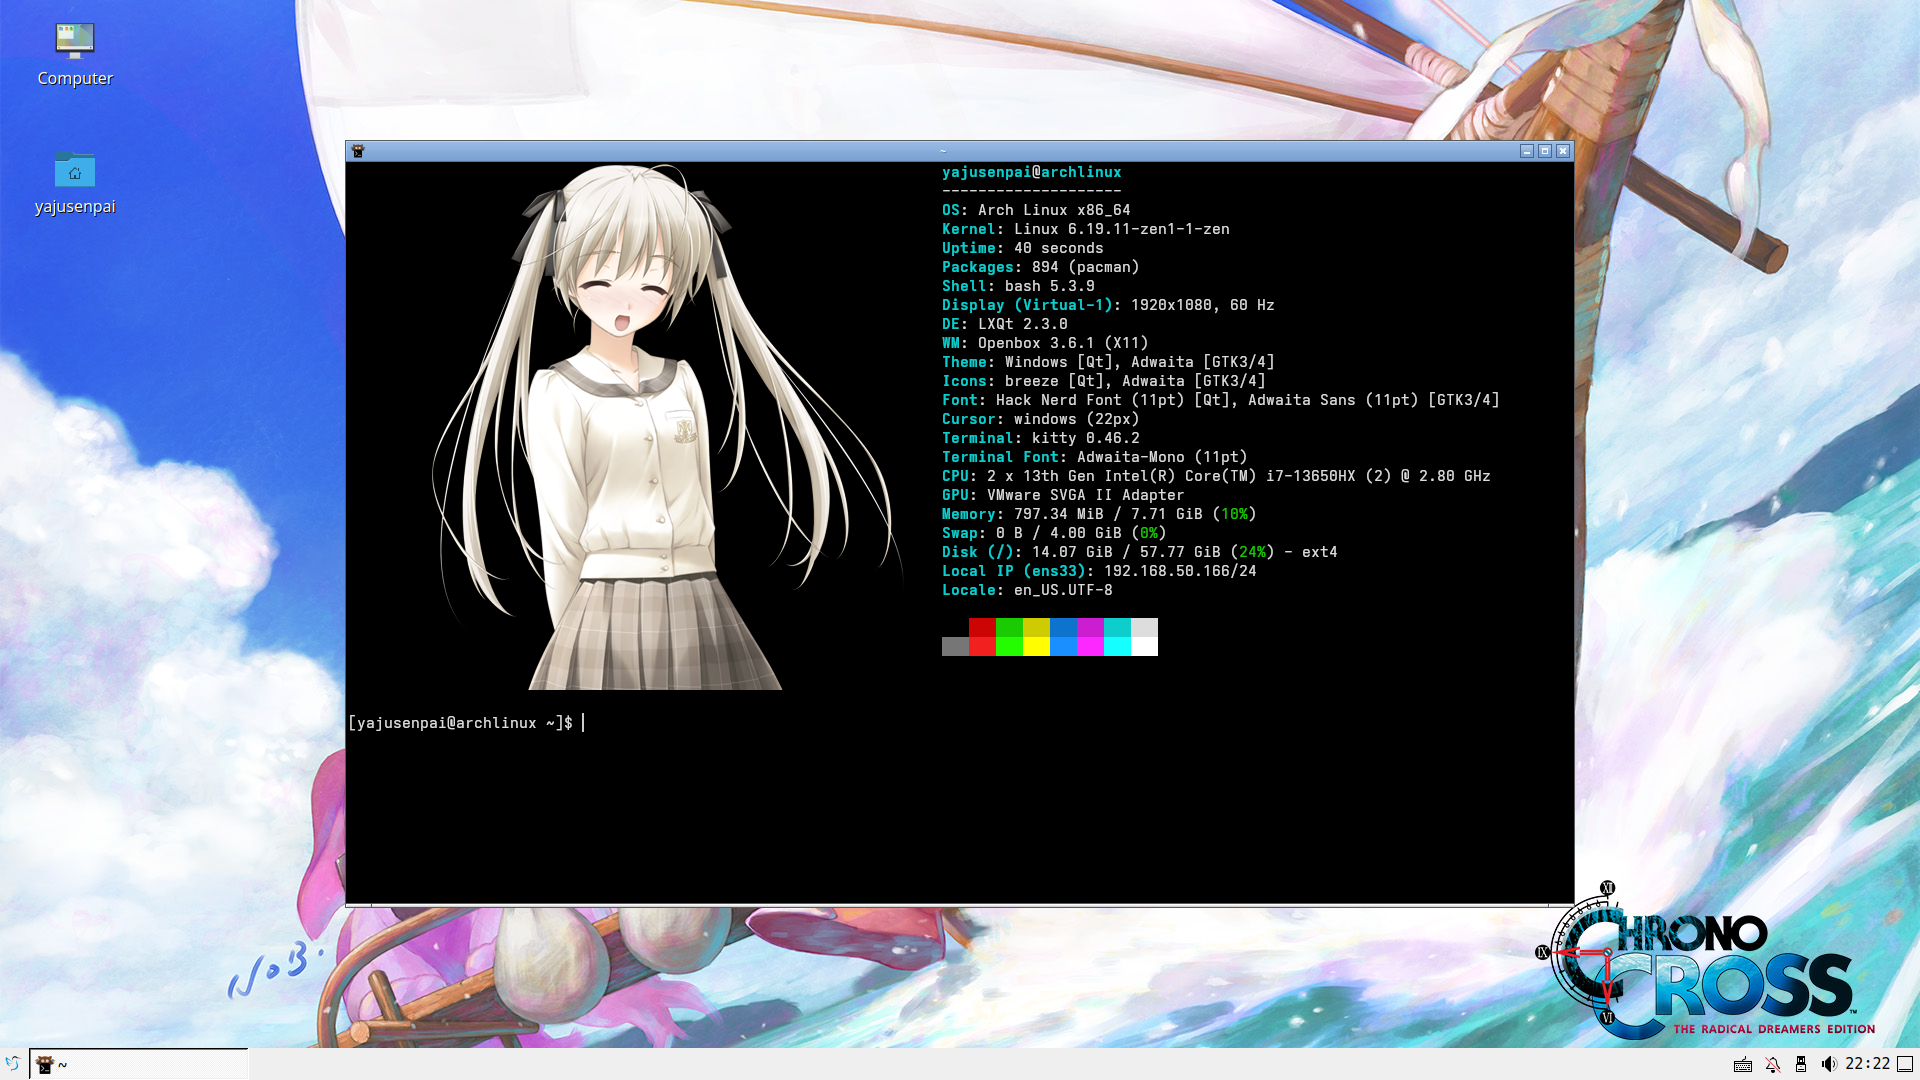Click the removable USB device tray icon
1920x1080 pixels.
coord(1801,1064)
